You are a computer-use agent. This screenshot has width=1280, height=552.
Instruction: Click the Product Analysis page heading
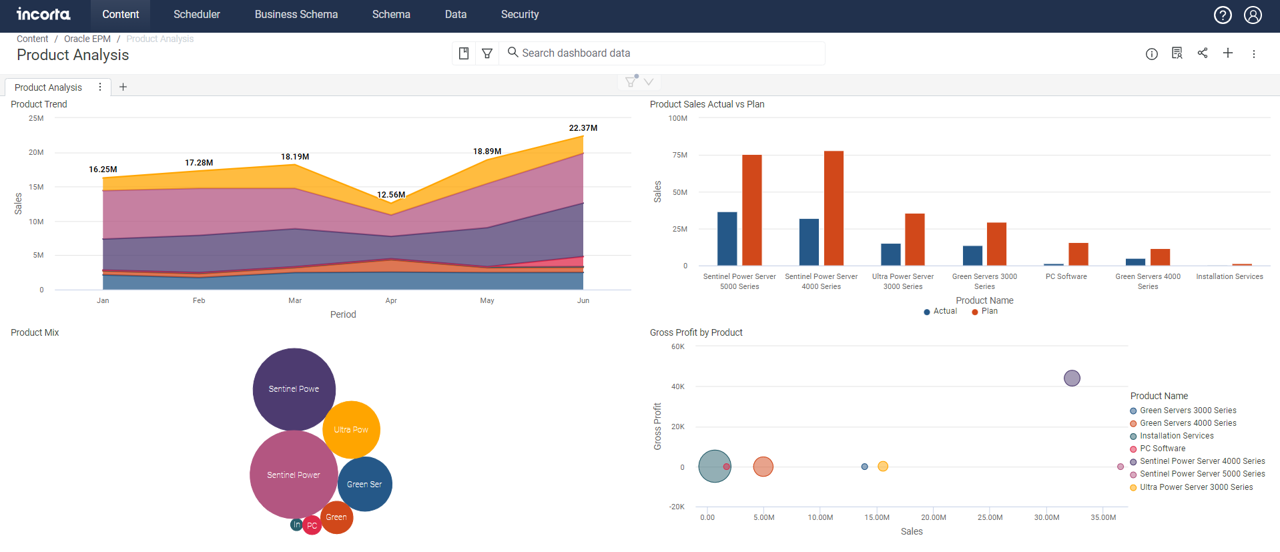73,55
